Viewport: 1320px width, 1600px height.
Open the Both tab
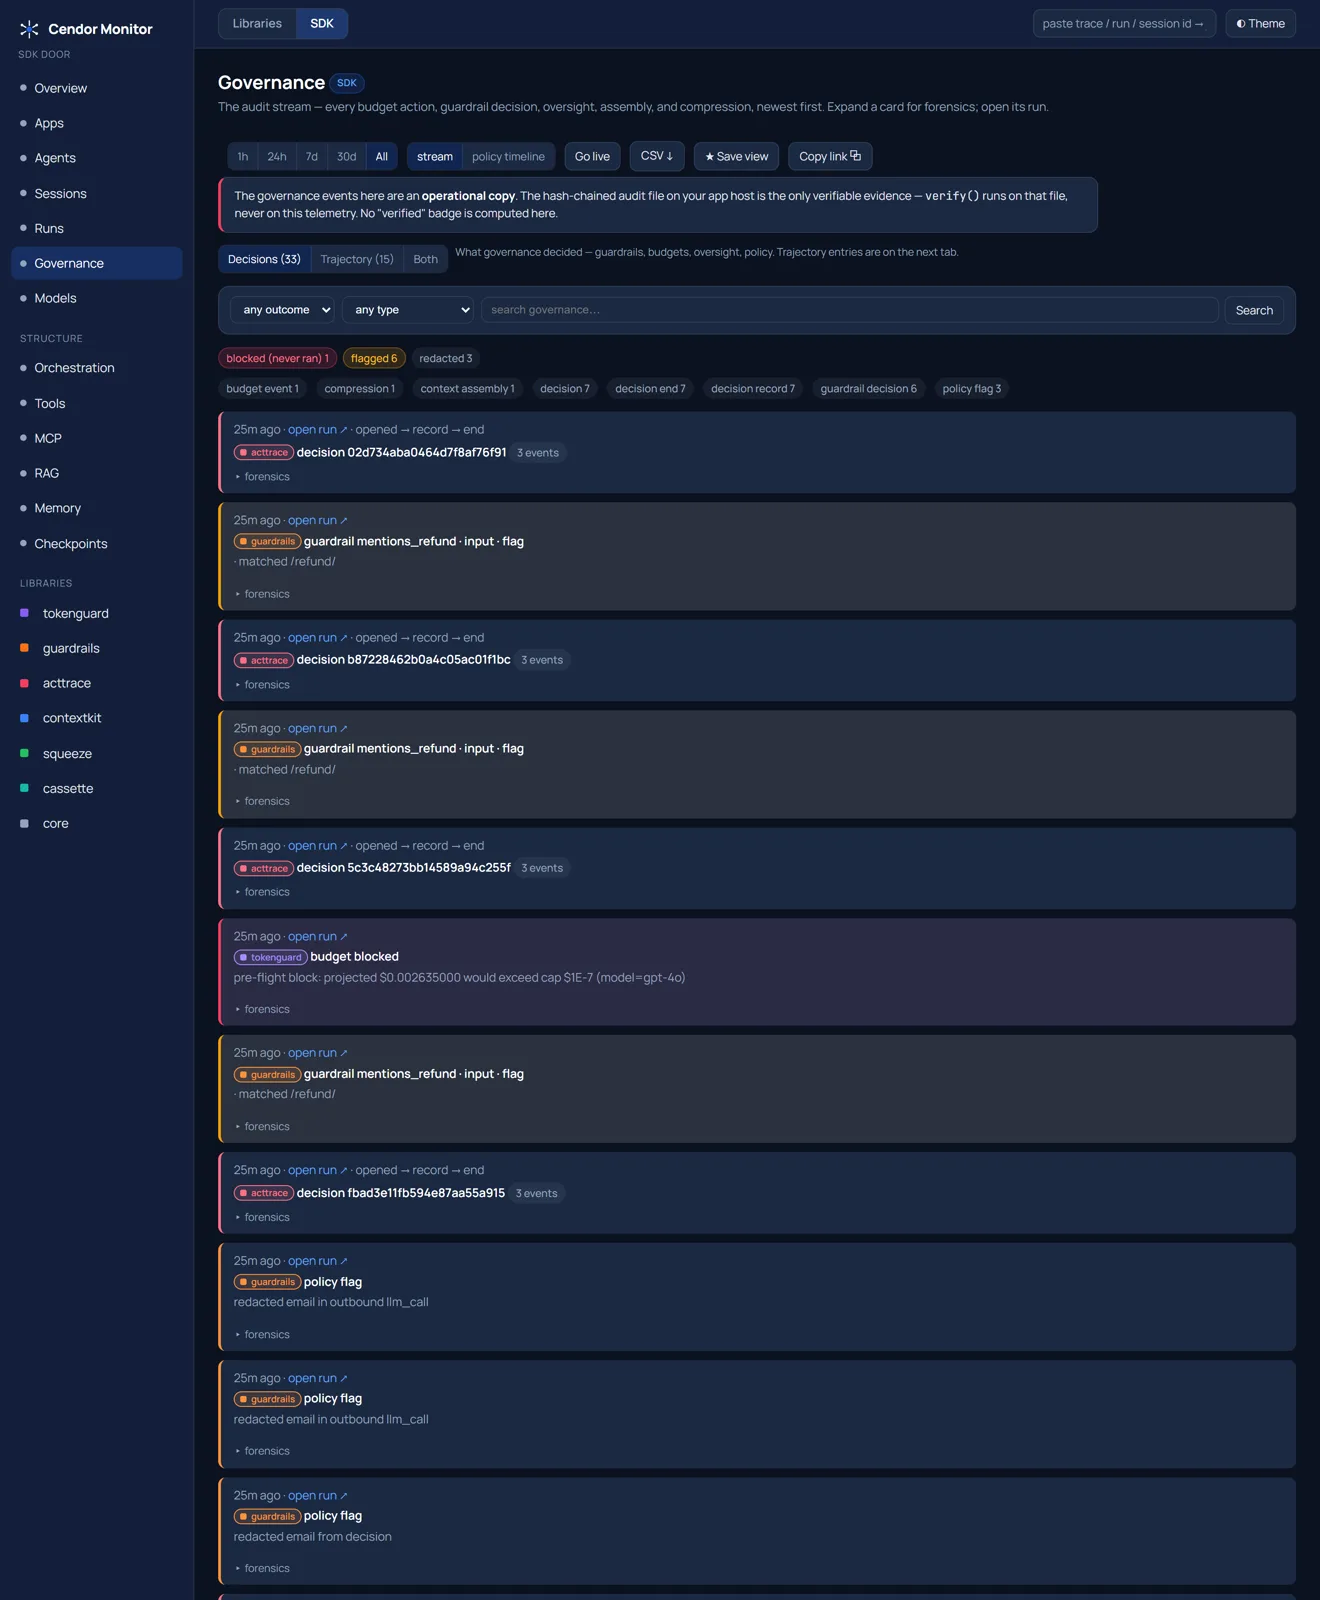426,259
